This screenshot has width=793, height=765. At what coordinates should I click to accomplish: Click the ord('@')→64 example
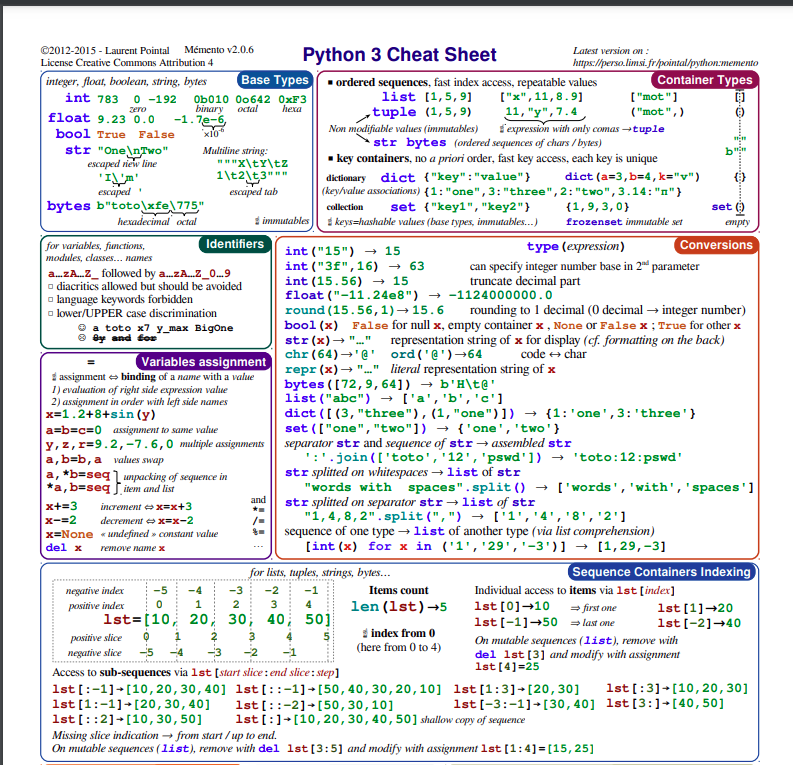pyautogui.click(x=436, y=354)
